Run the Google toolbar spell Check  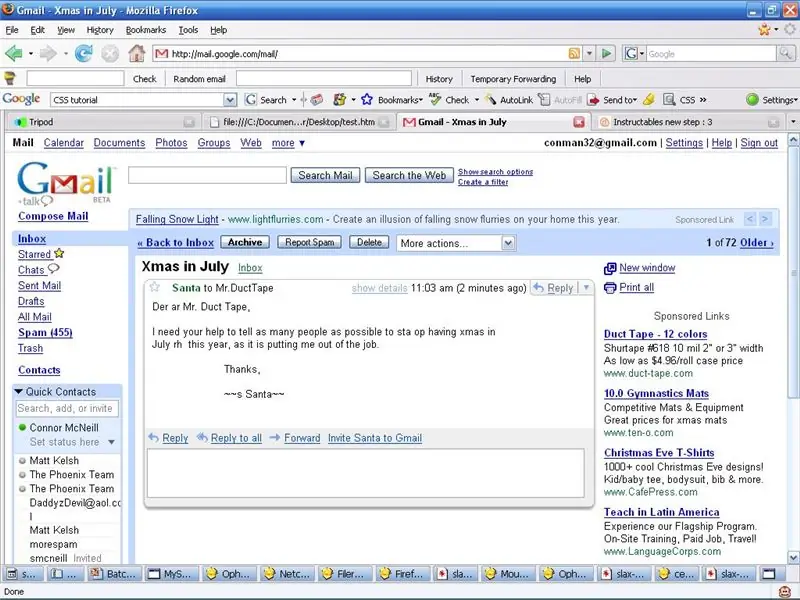click(x=449, y=99)
